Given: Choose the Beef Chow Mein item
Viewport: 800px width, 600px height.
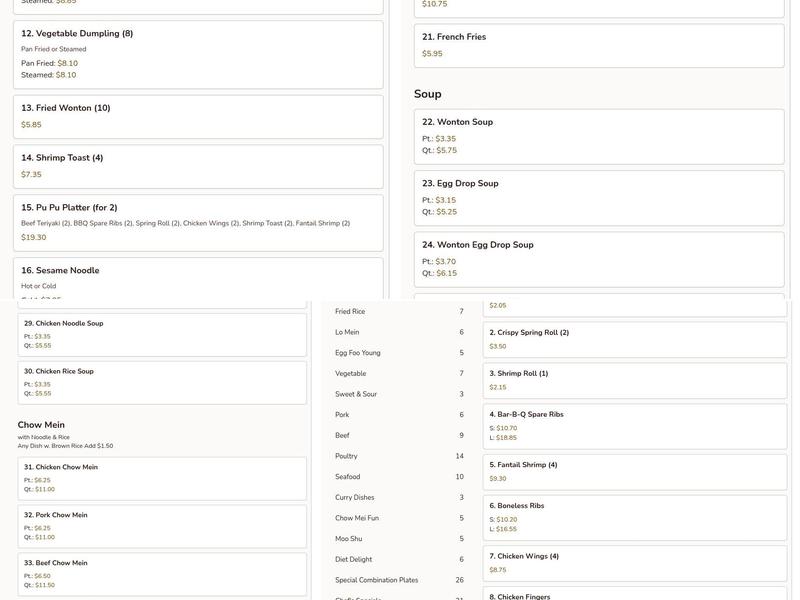Looking at the screenshot, I should (162, 574).
